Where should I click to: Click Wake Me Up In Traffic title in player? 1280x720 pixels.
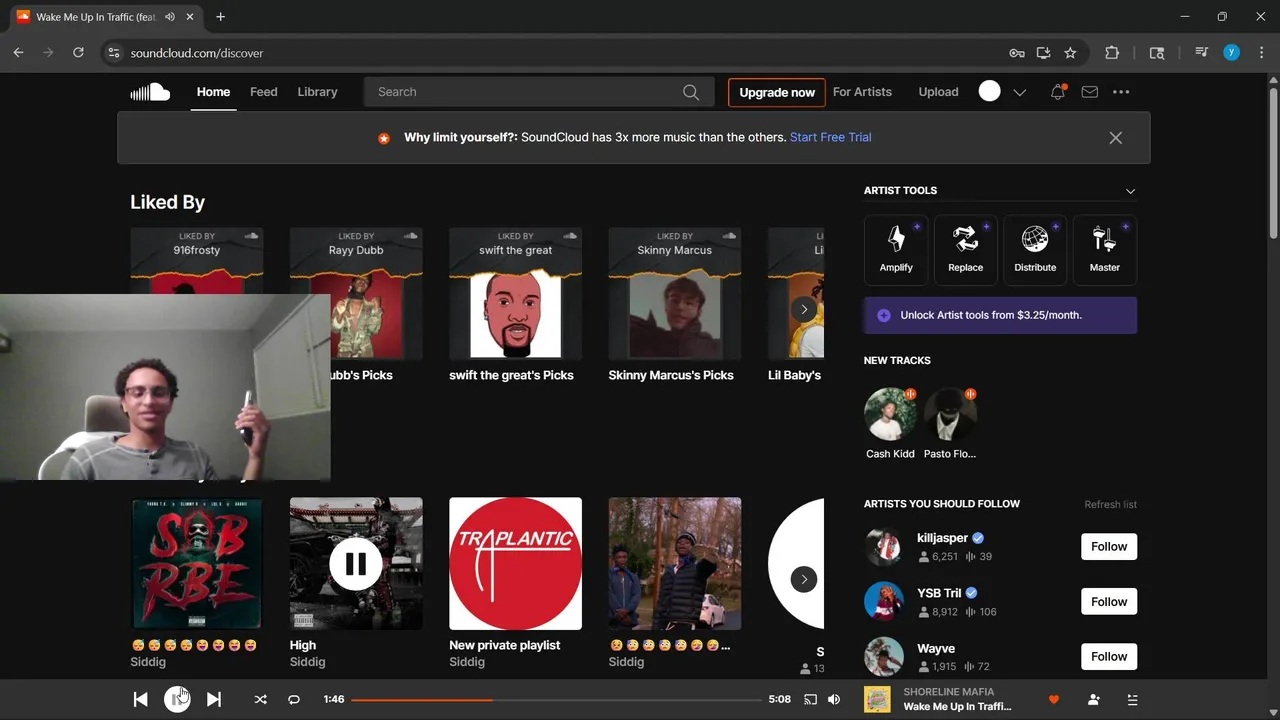957,707
